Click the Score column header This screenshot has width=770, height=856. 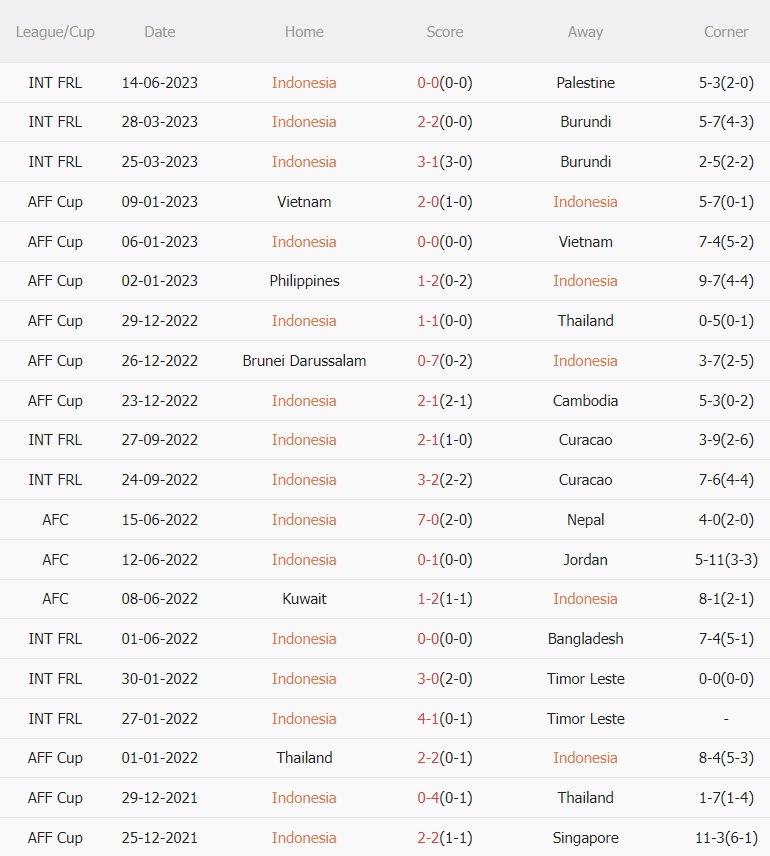click(445, 32)
